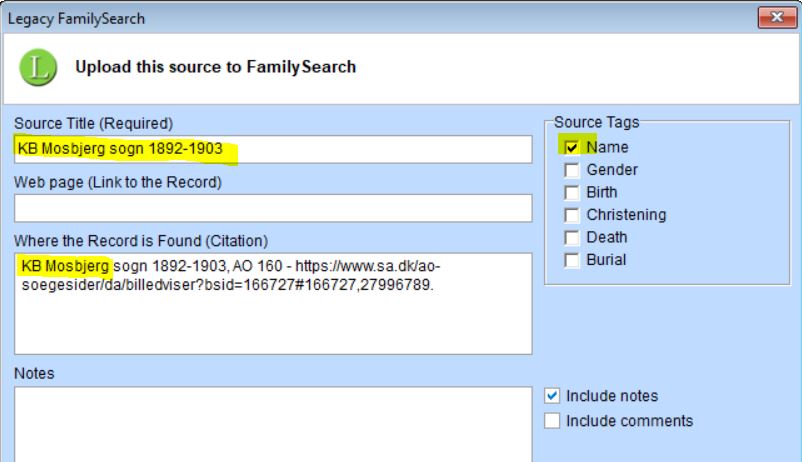Check the Christening source tag
Screen dimensions: 802x462
[571, 215]
